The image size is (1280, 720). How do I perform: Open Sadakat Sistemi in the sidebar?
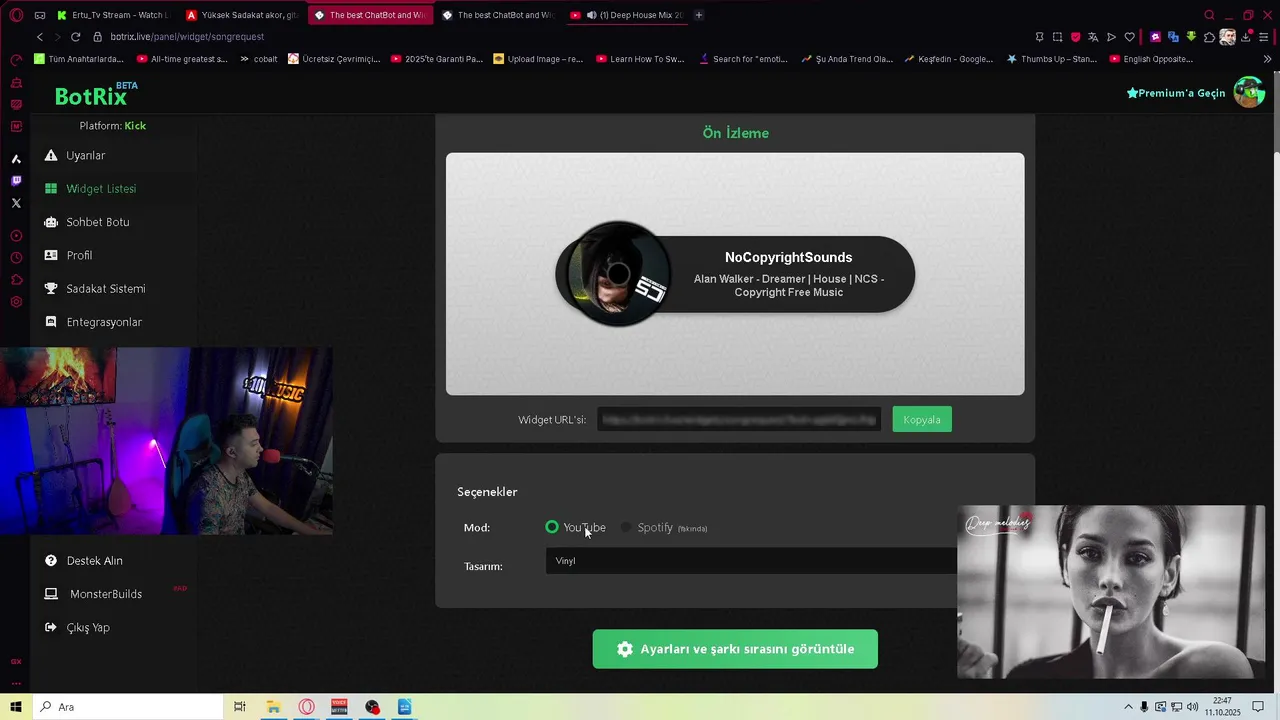(95, 289)
